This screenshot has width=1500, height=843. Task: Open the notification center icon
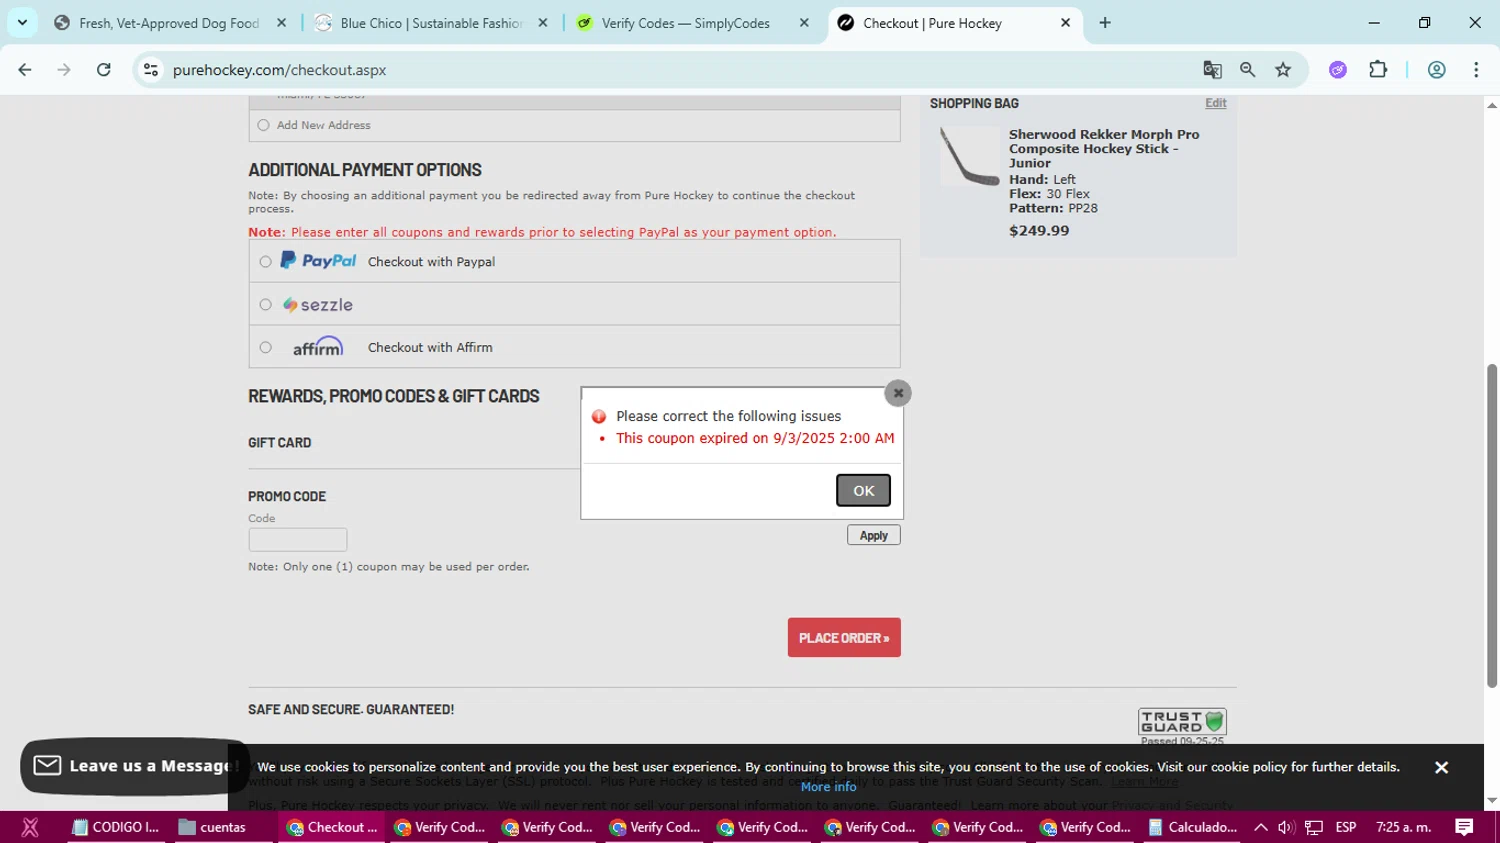pyautogui.click(x=1464, y=827)
